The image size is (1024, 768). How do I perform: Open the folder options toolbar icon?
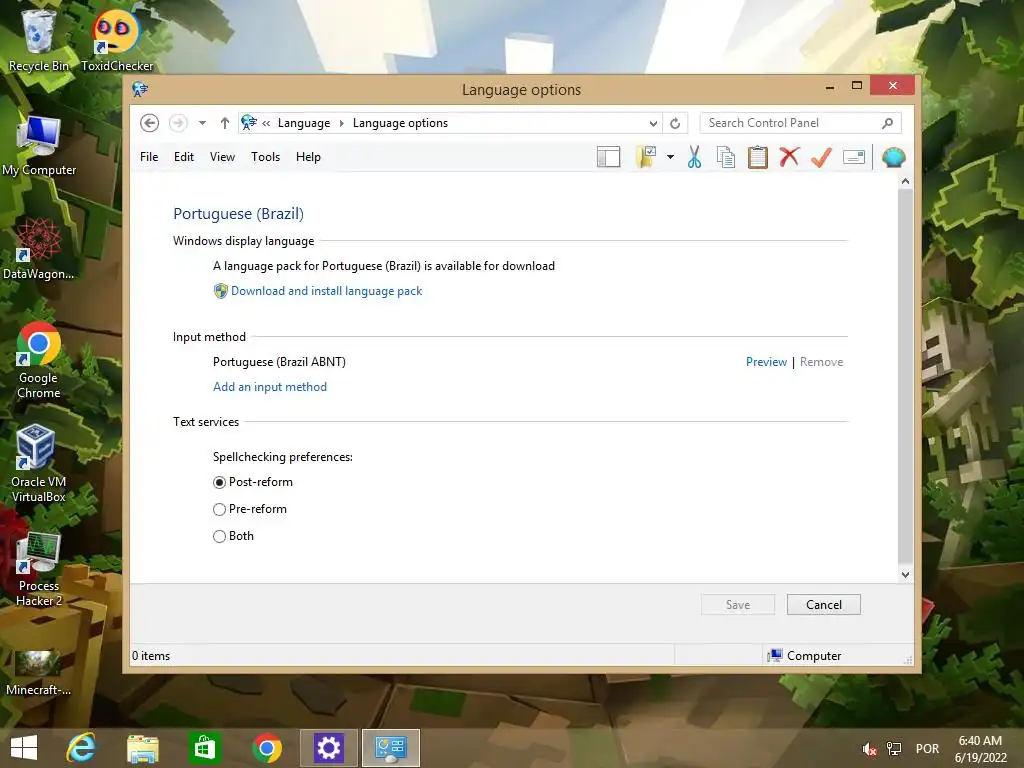645,157
